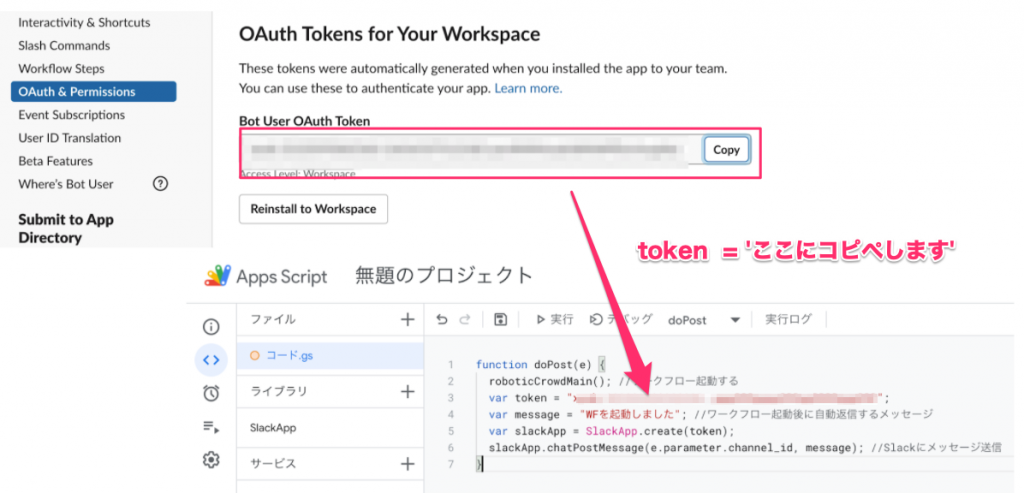Add a library with plus icon

408,391
